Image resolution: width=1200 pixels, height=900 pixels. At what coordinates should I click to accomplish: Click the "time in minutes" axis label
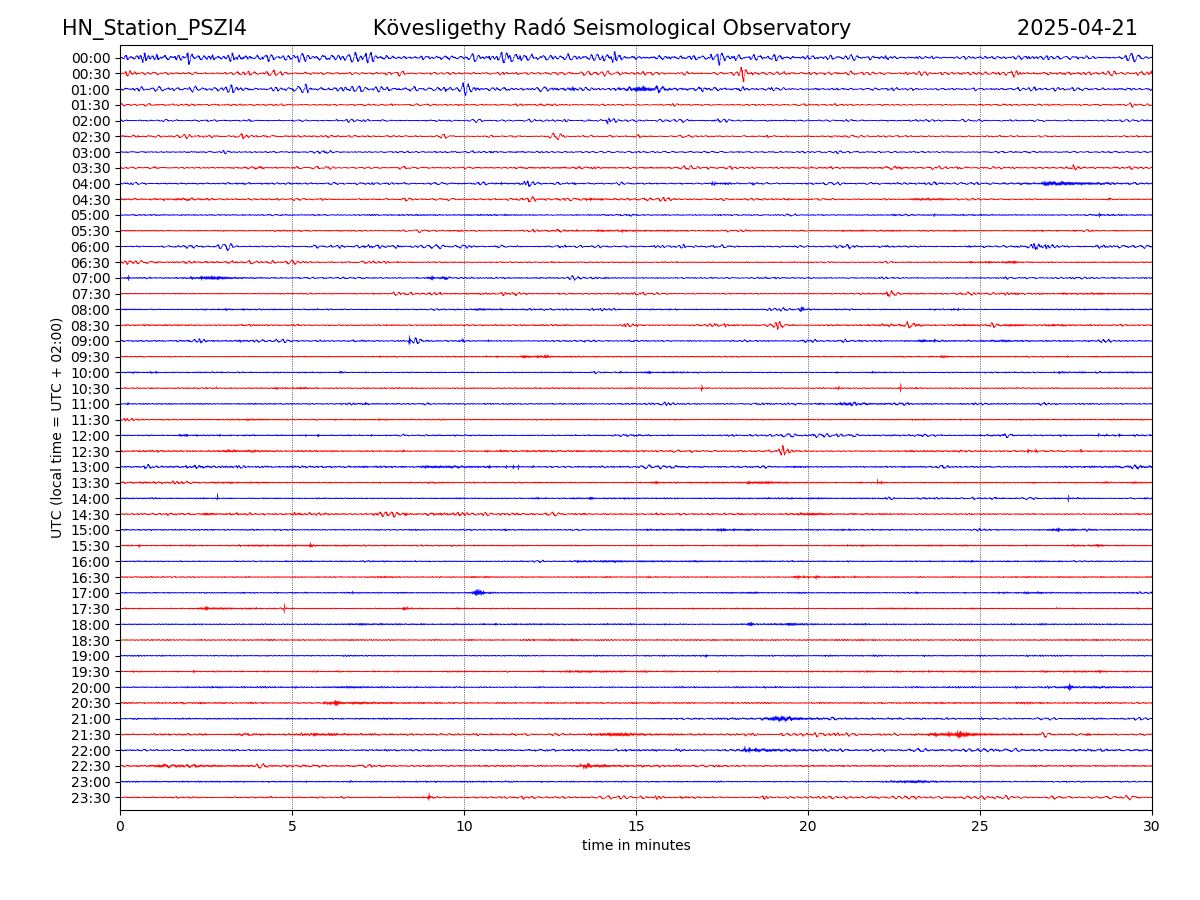coord(636,846)
